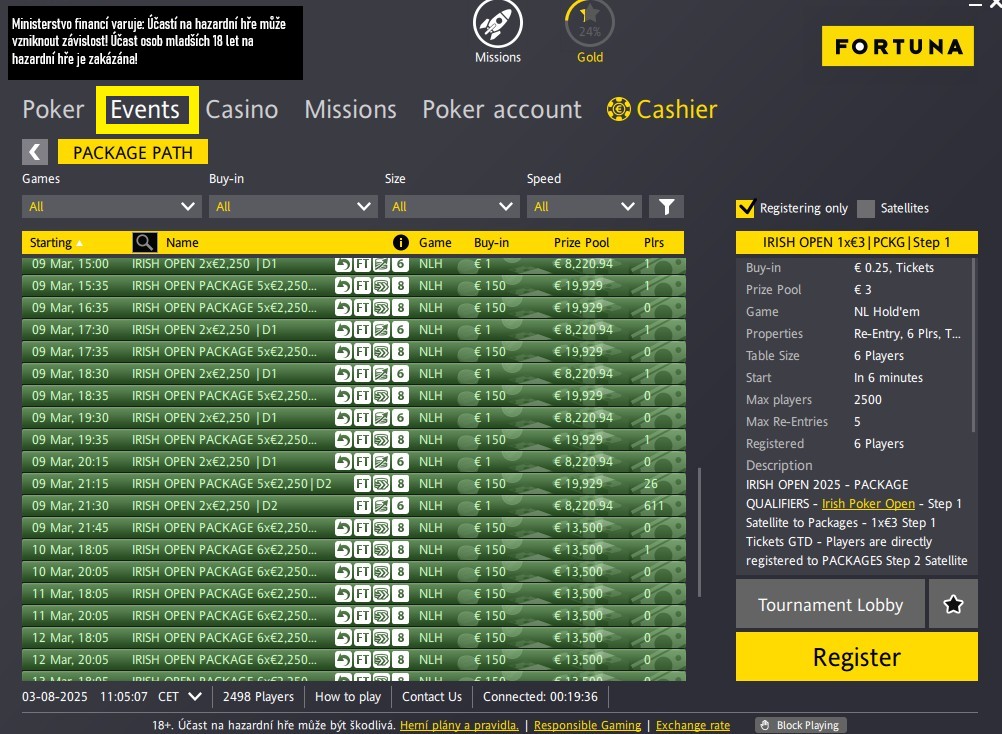Switch to the Poker tab
Image resolution: width=1002 pixels, height=734 pixels.
pyautogui.click(x=53, y=109)
